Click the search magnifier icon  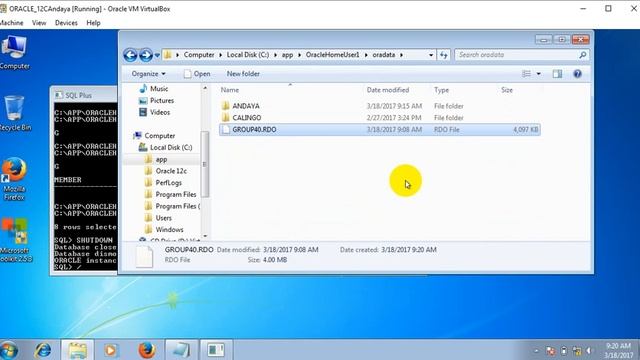[x=583, y=55]
